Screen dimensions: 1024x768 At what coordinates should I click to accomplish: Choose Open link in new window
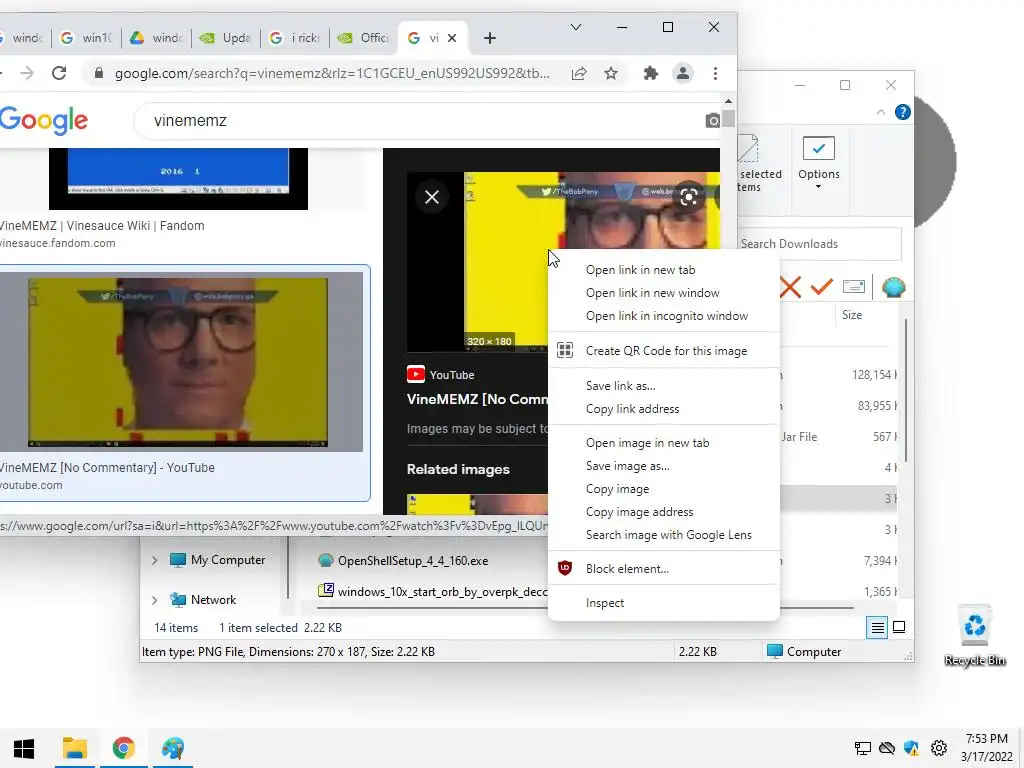pyautogui.click(x=664, y=293)
